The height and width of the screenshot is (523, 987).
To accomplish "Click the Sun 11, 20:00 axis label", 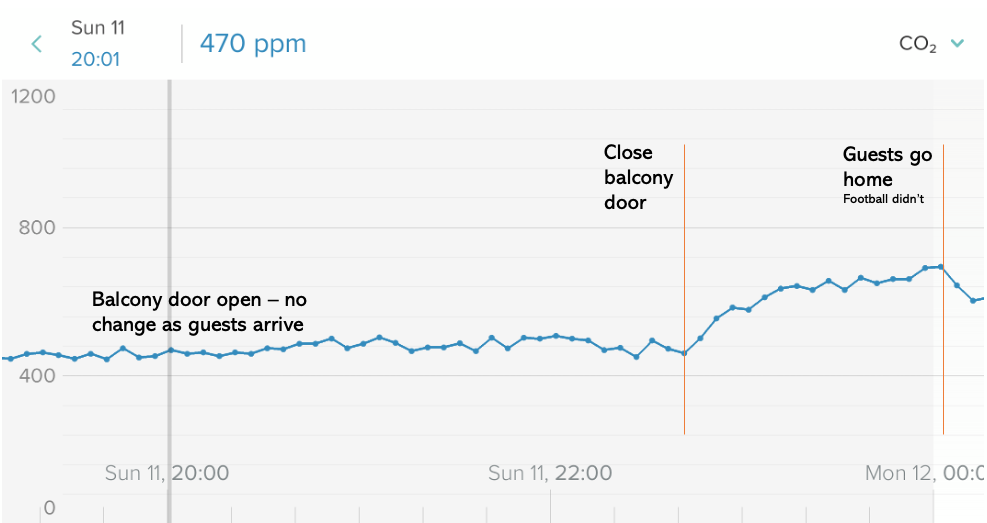I will 167,473.
